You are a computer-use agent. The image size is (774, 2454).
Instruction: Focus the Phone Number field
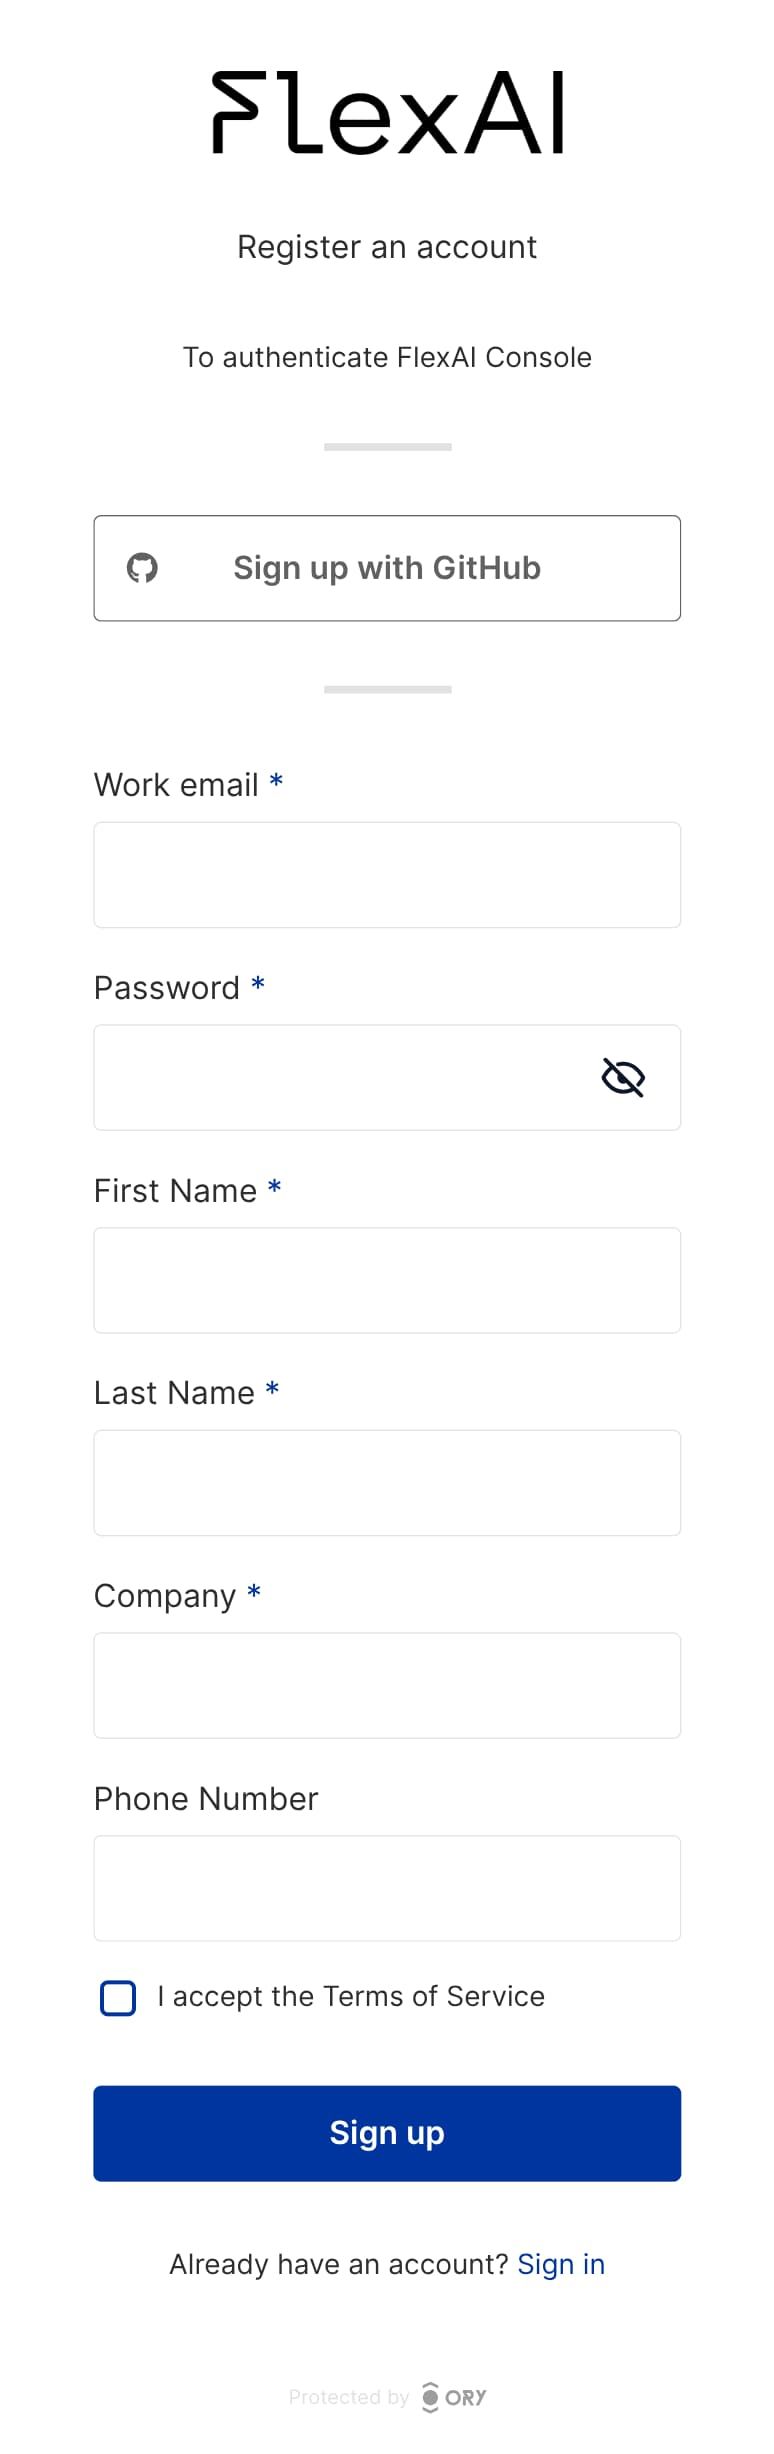pyautogui.click(x=387, y=1888)
